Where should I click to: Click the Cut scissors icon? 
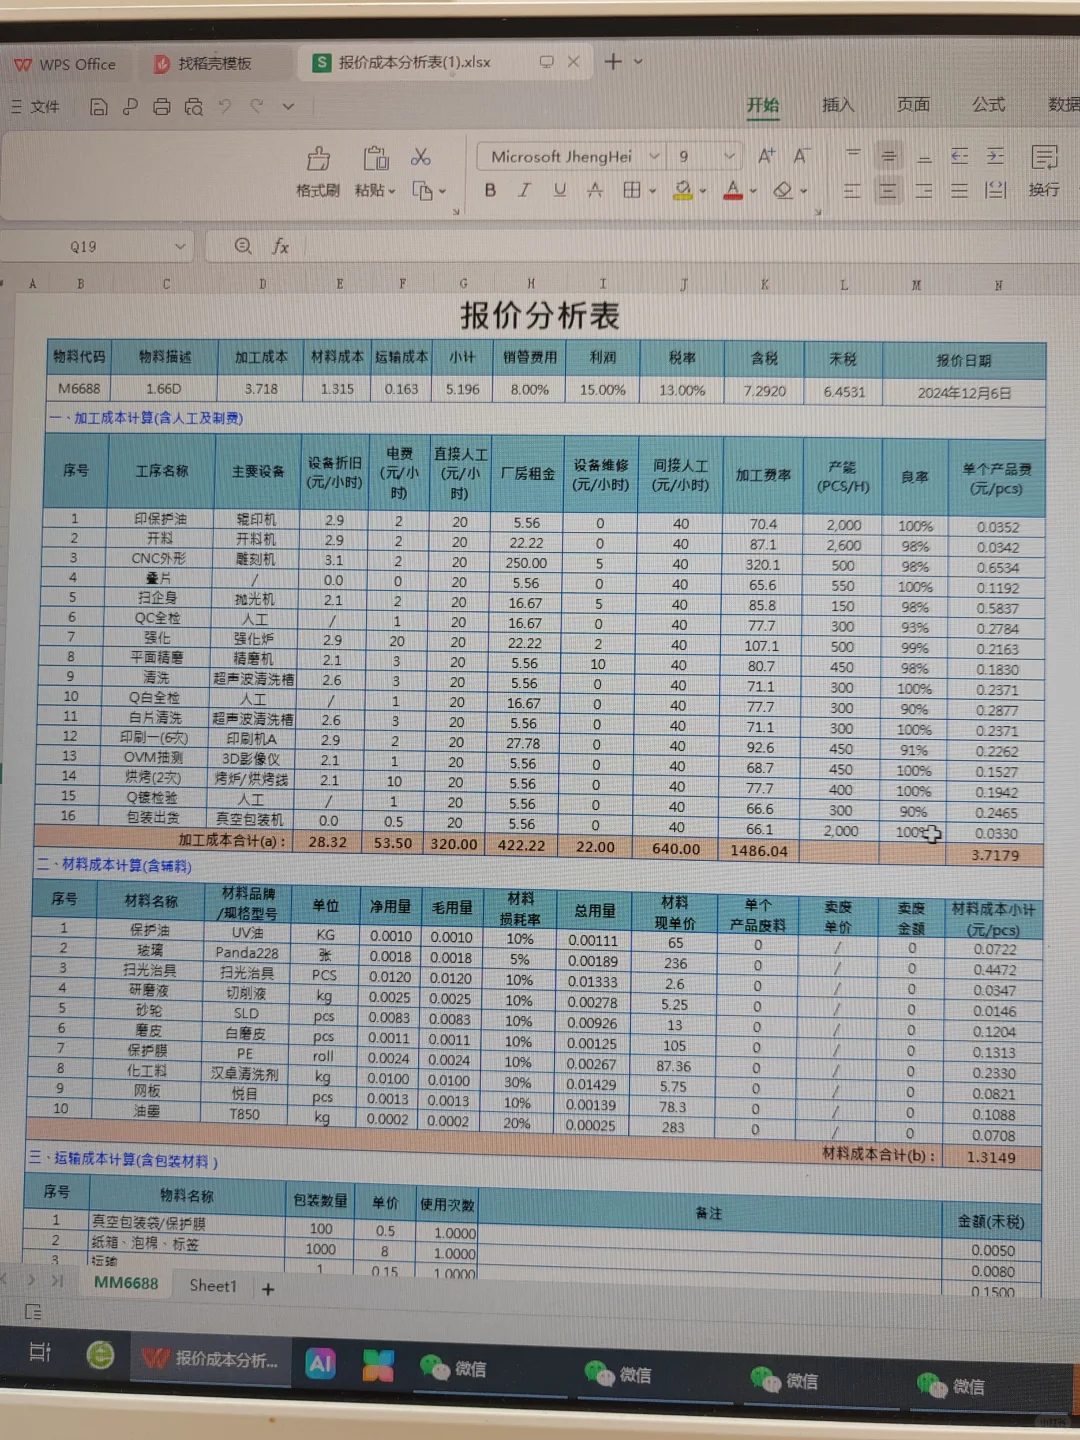point(421,155)
